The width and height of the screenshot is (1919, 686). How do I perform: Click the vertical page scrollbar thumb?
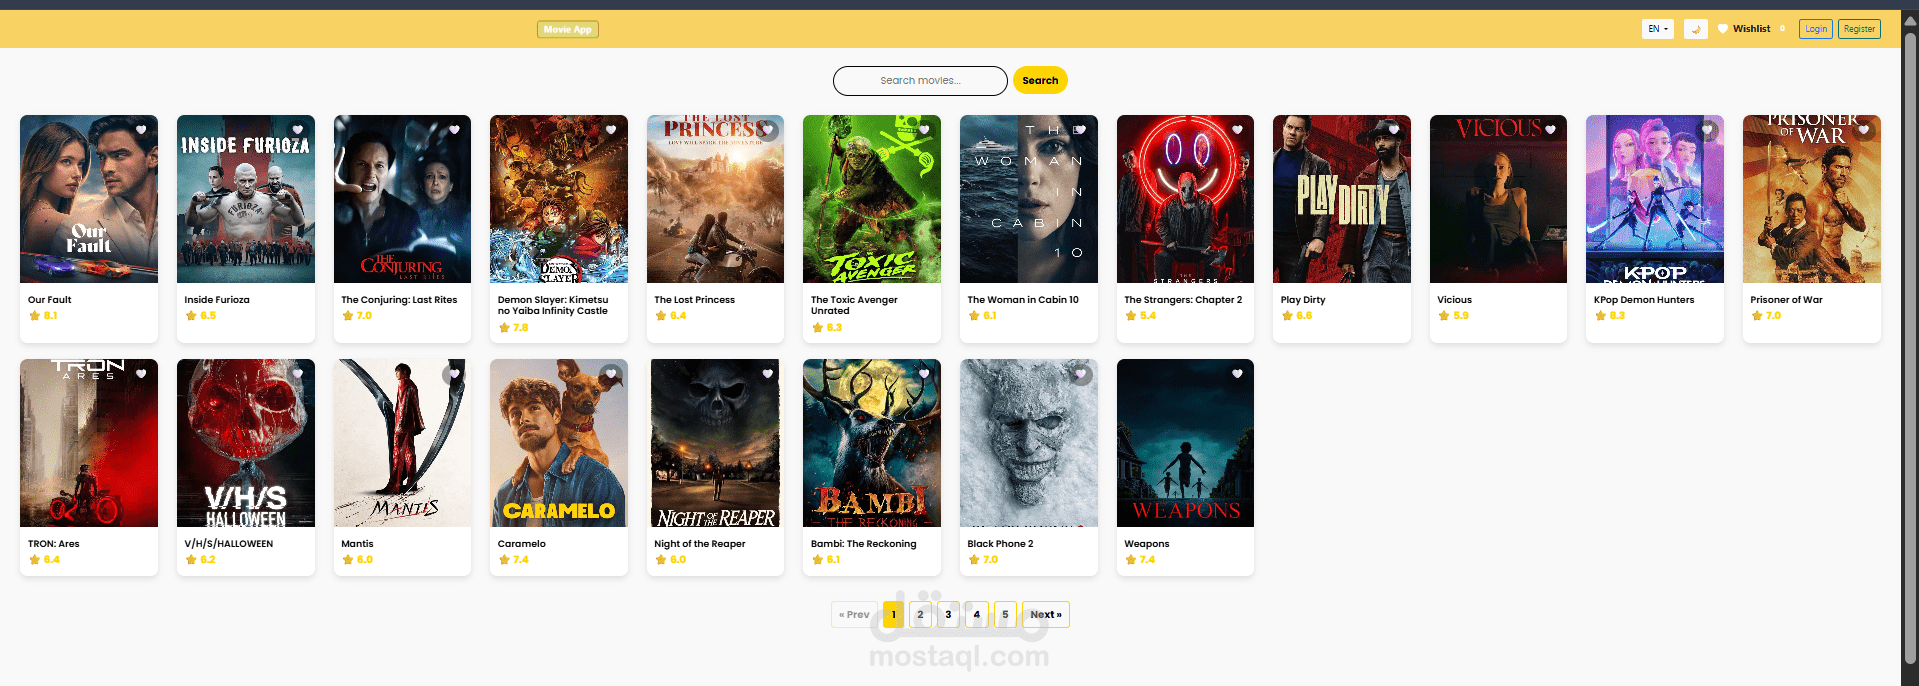pos(1910,347)
